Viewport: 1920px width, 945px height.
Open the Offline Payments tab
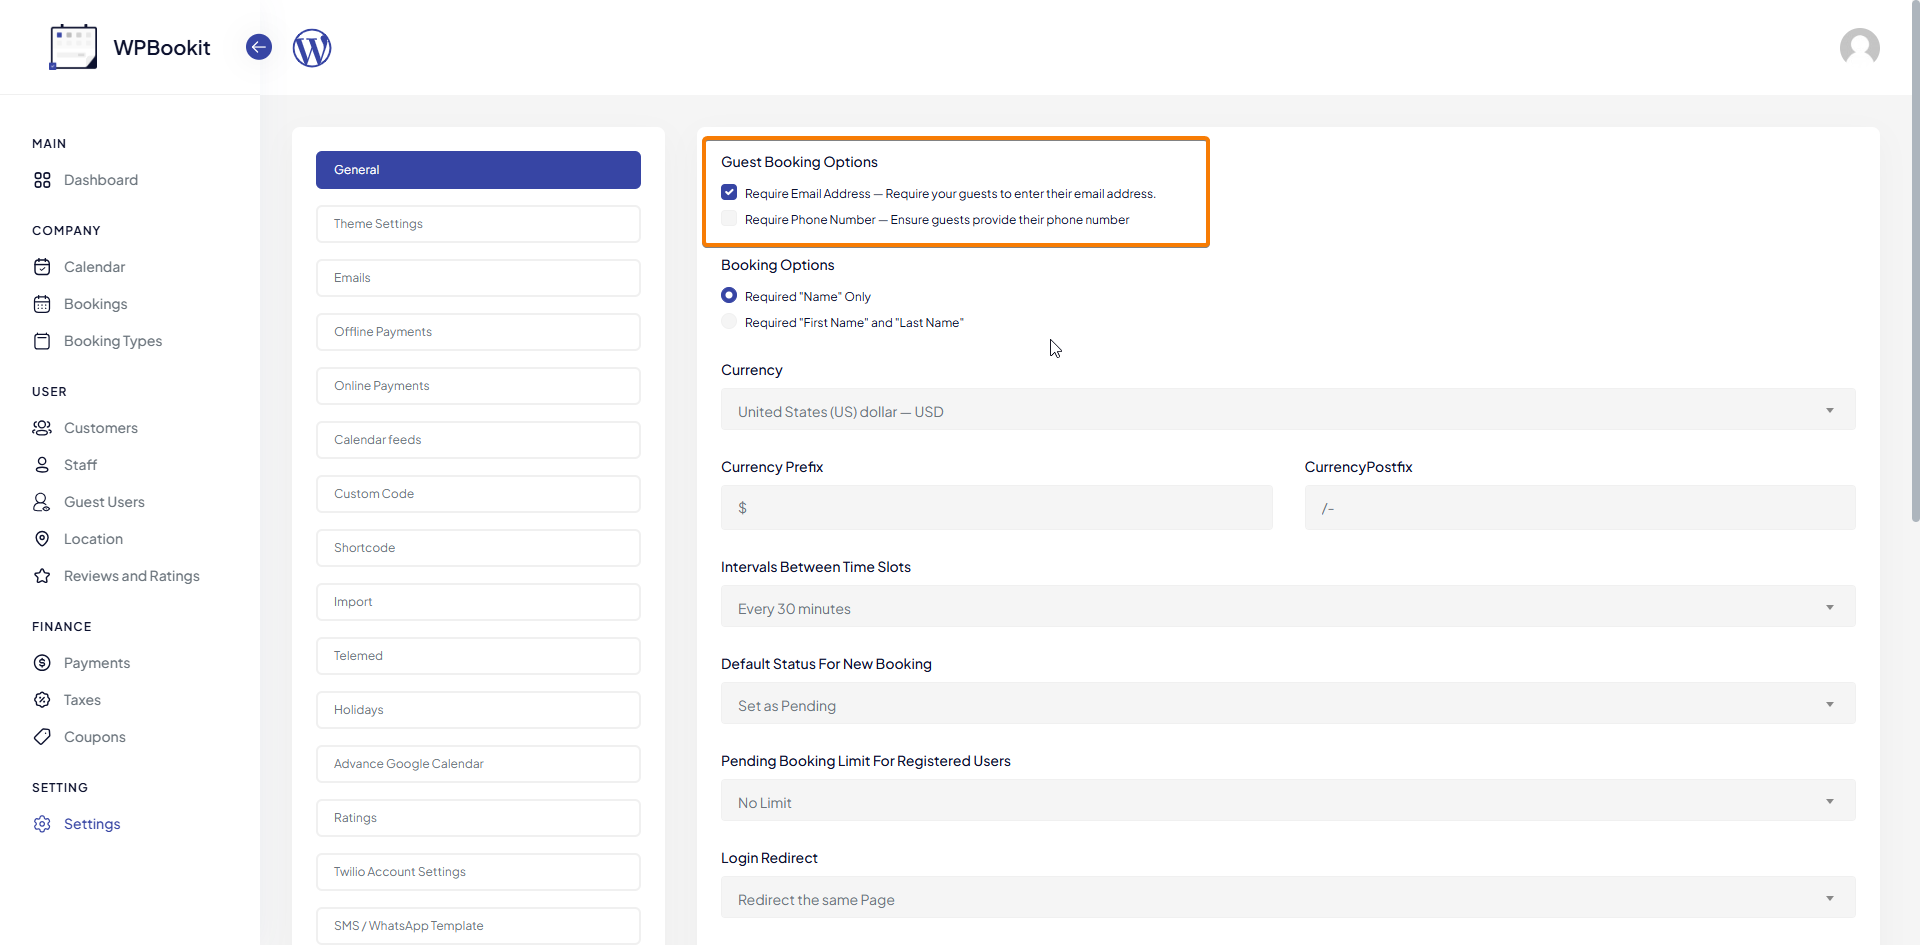point(478,332)
